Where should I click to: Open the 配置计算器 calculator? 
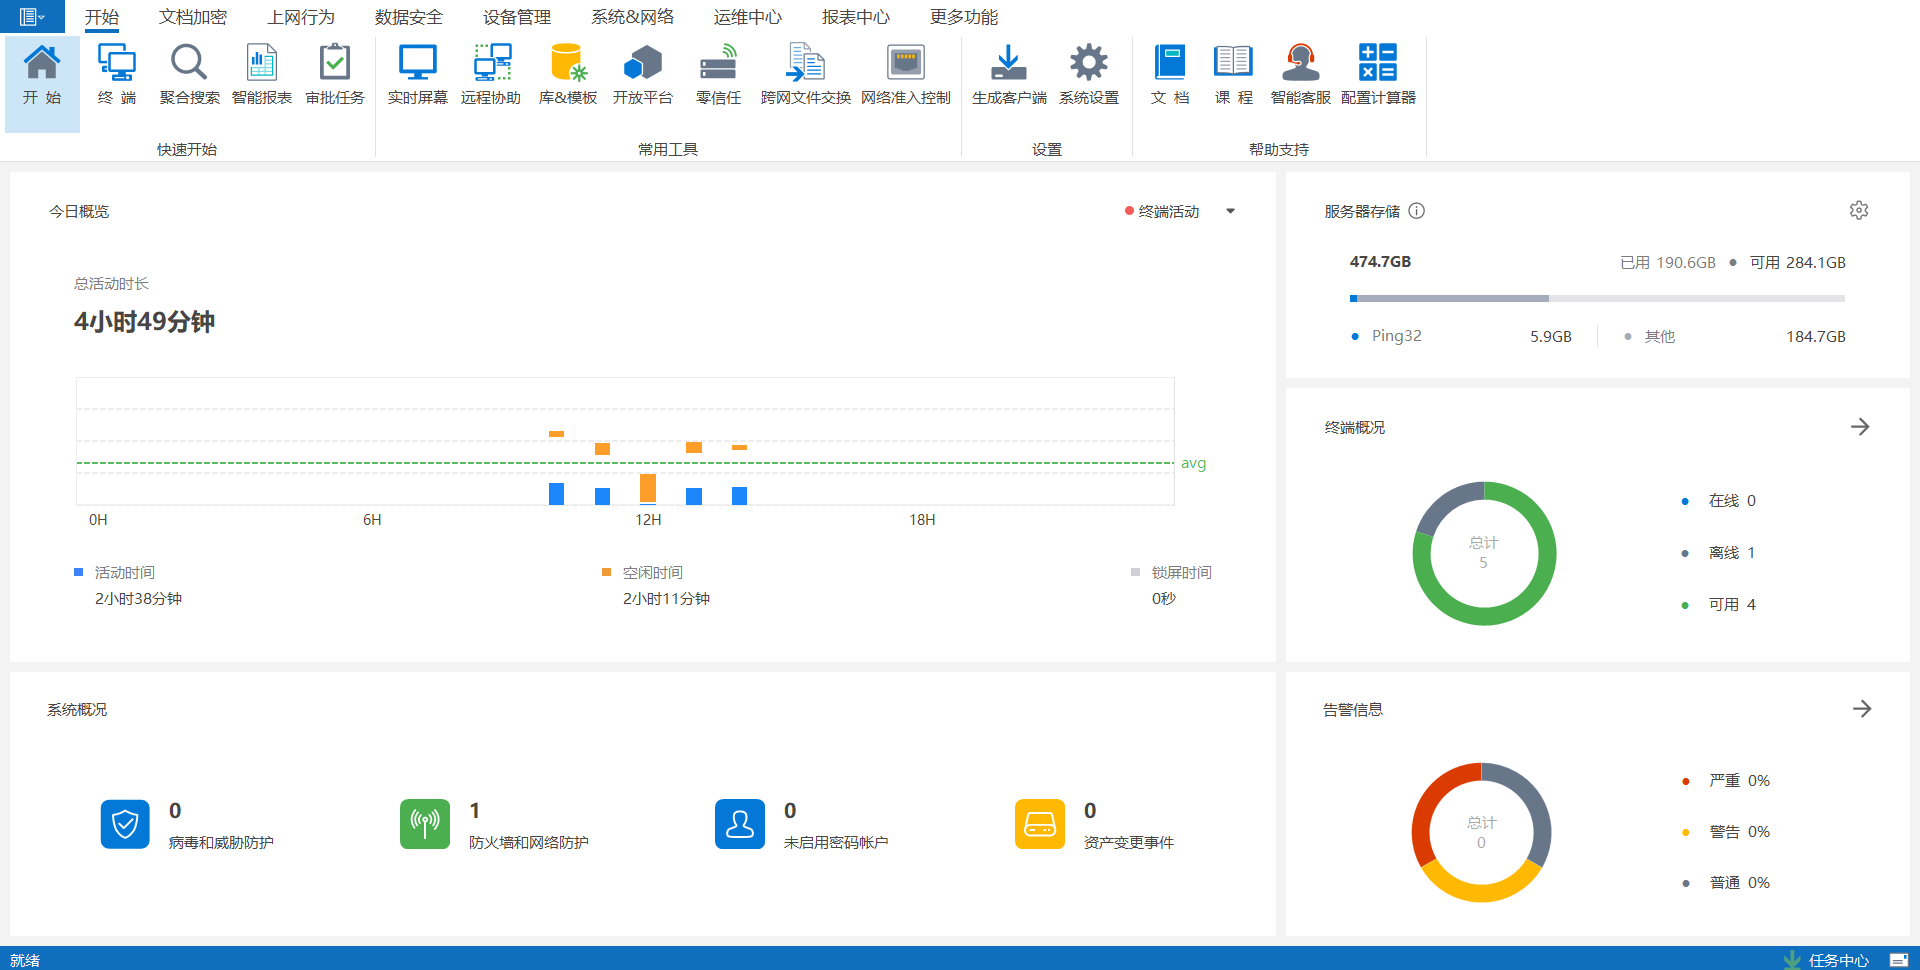coord(1378,74)
